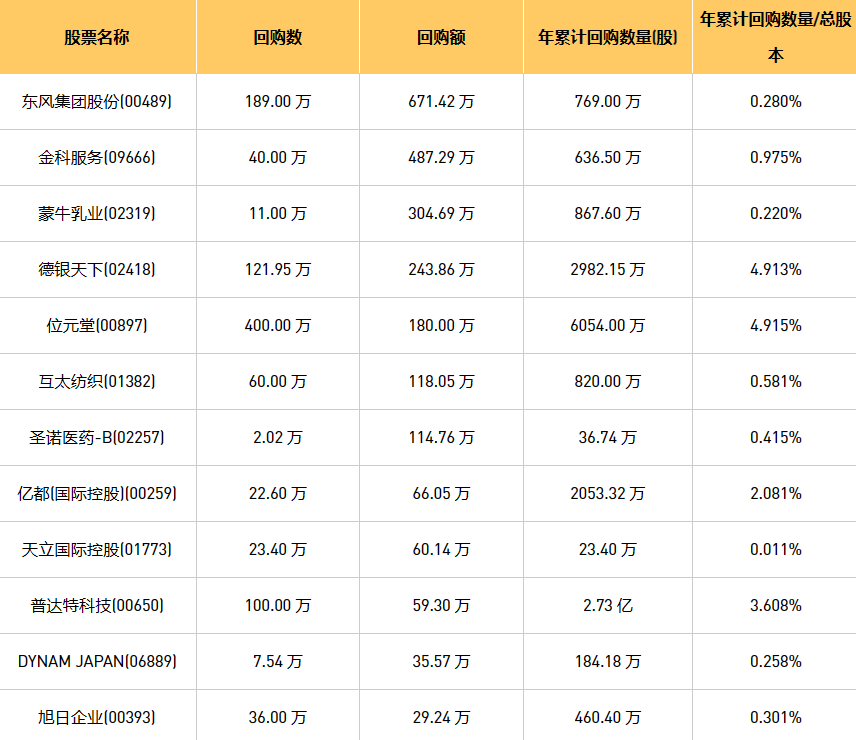This screenshot has width=856, height=740.
Task: Select the 天立国际控股(01773) stock name
Action: tap(97, 550)
